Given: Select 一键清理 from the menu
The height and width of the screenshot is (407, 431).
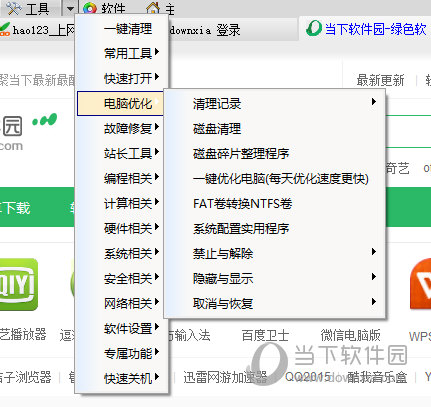Looking at the screenshot, I should click(122, 29).
